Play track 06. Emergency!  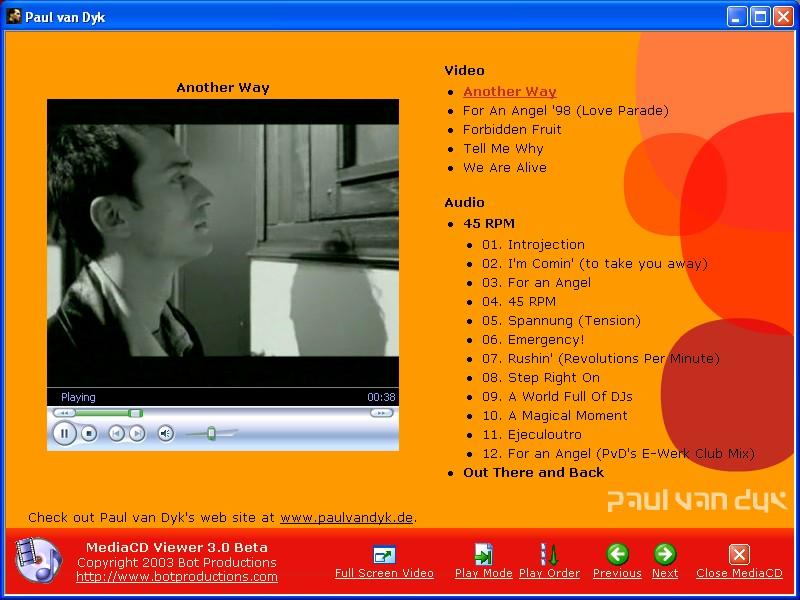(533, 340)
